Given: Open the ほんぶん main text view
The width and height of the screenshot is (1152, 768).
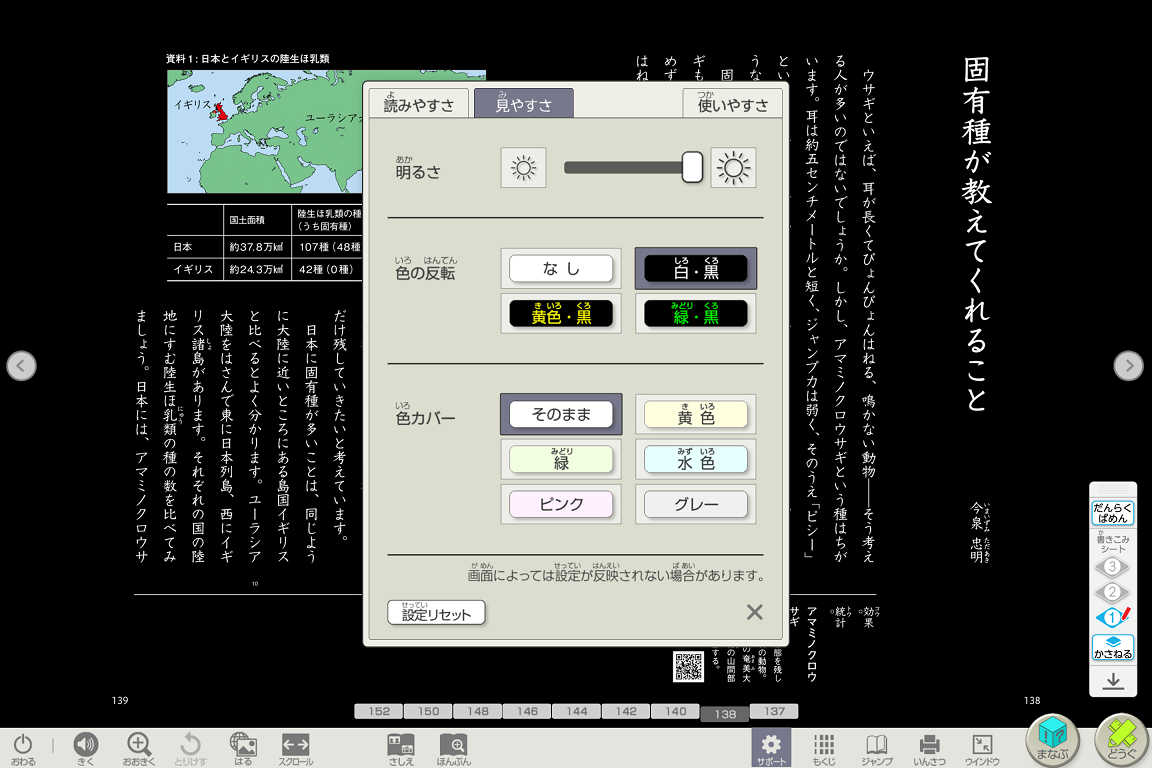Looking at the screenshot, I should coord(453,747).
